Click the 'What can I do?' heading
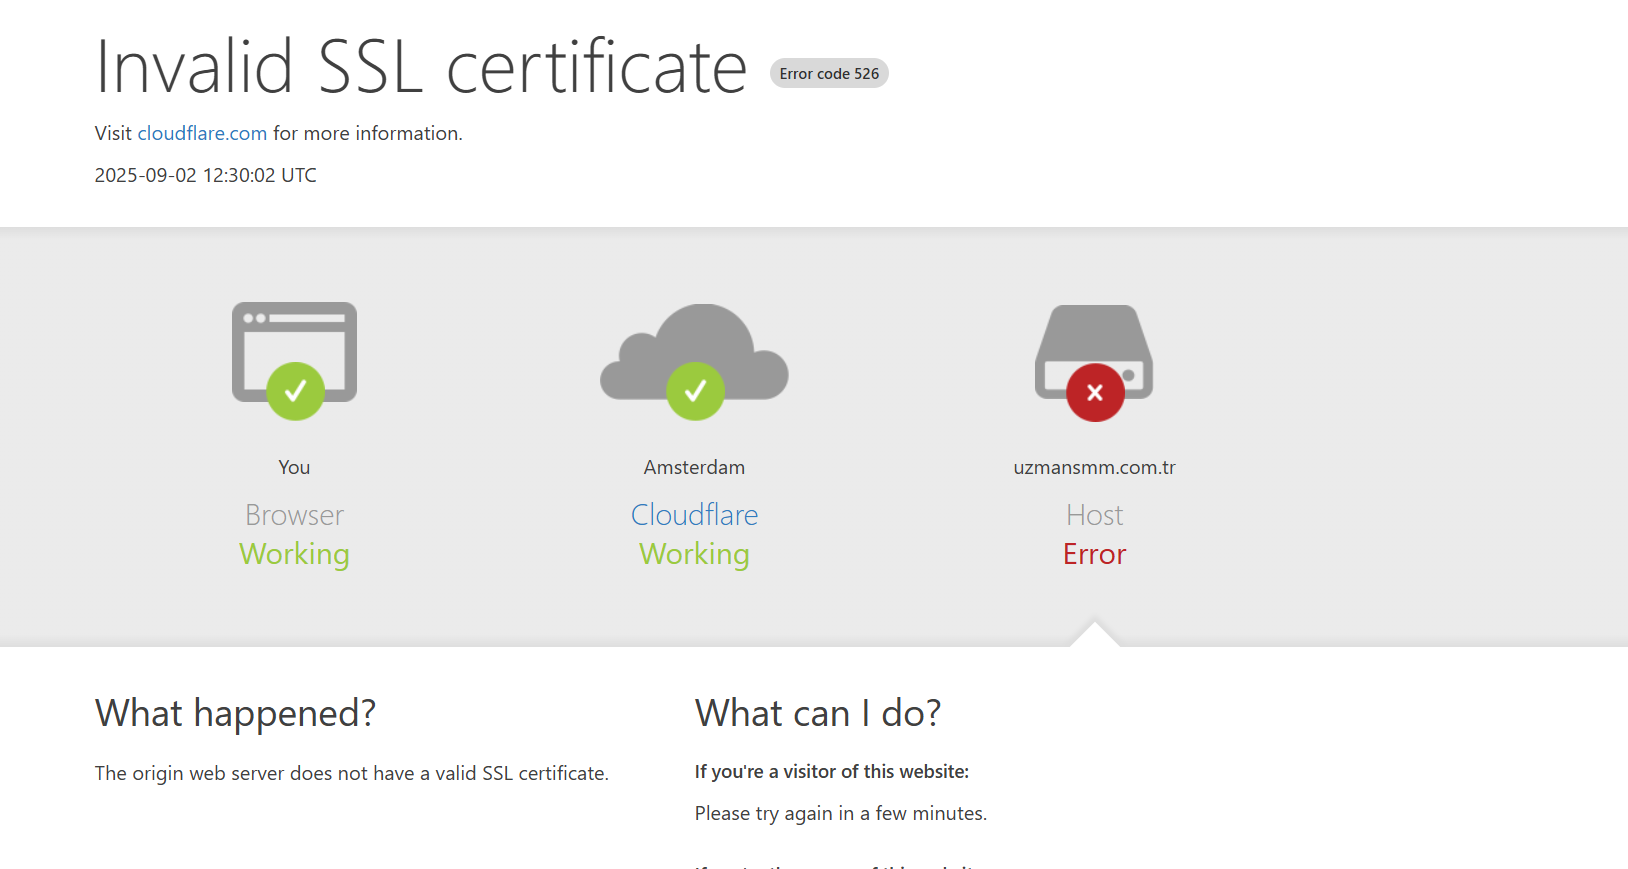Viewport: 1628px width, 869px height. (818, 713)
